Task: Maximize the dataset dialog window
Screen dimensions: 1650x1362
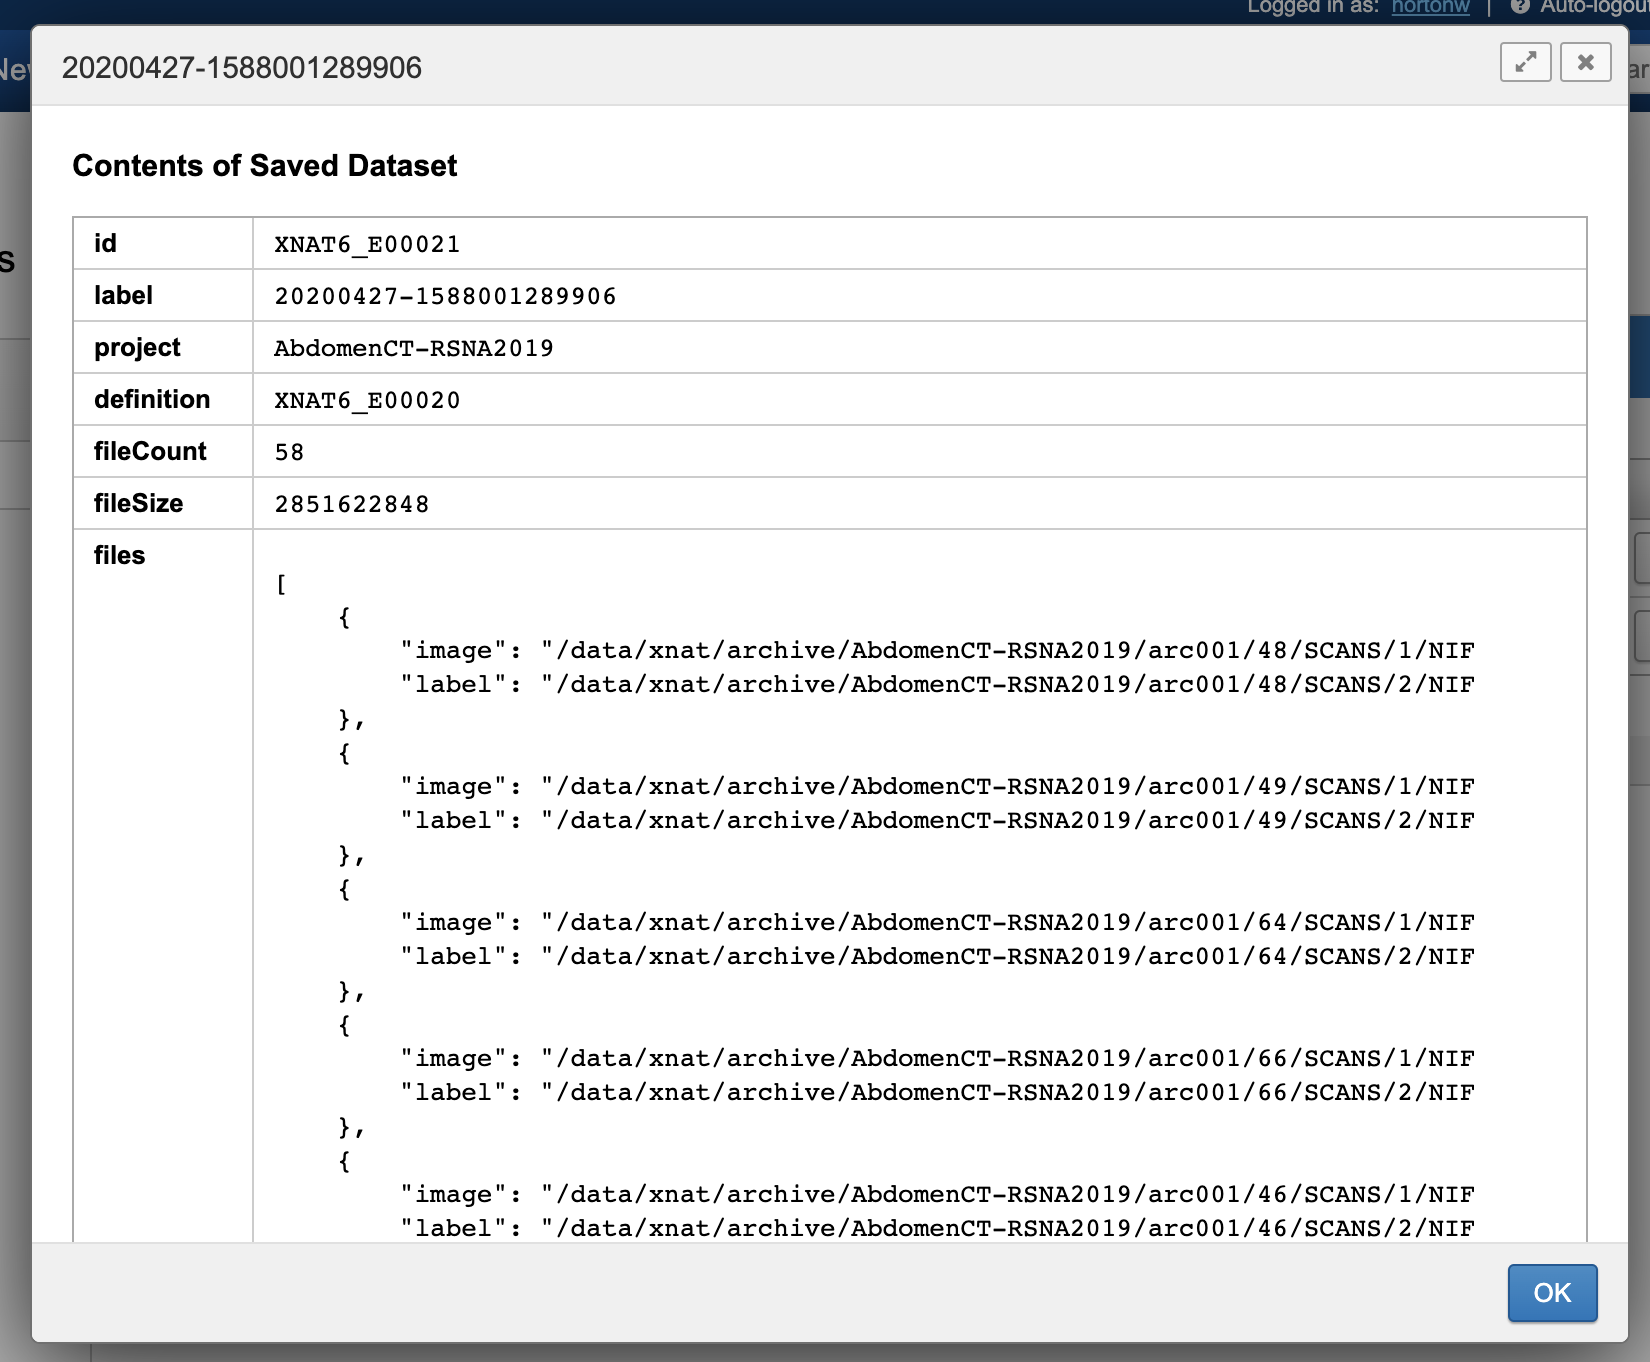Action: pyautogui.click(x=1525, y=62)
